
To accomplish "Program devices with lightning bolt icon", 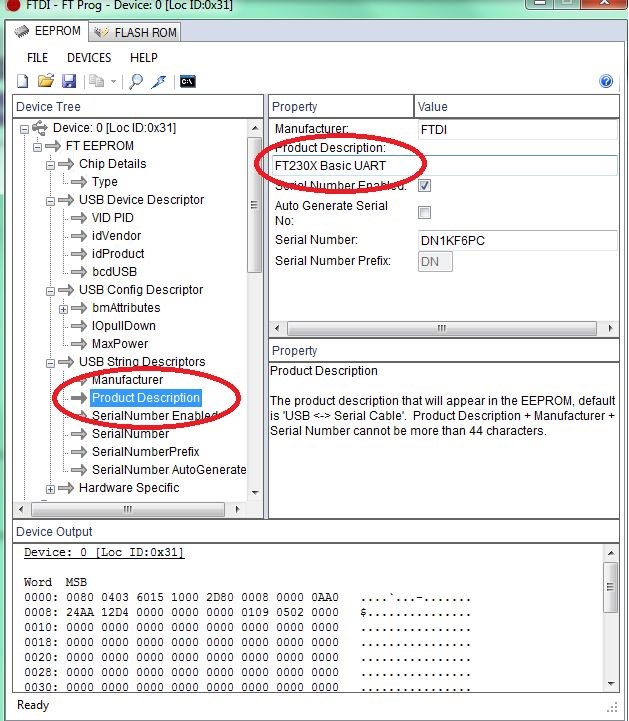I will pyautogui.click(x=159, y=81).
